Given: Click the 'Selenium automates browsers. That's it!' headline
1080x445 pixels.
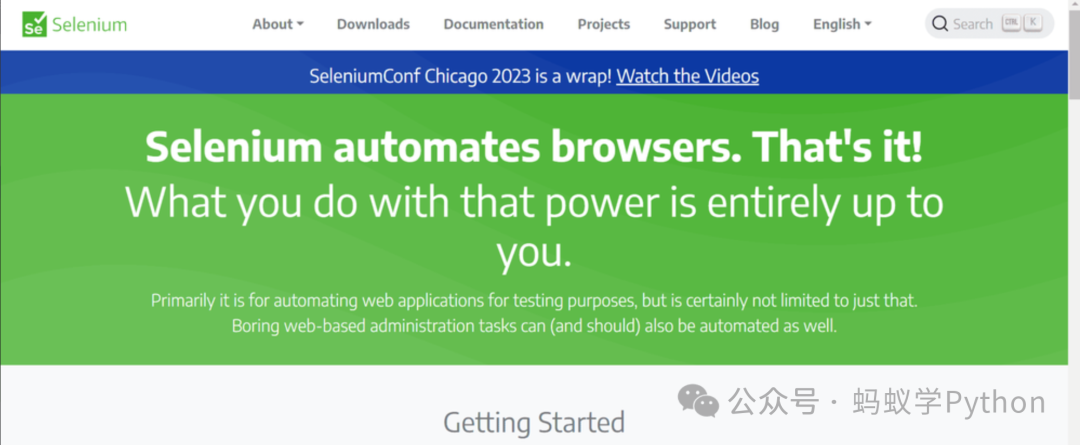Looking at the screenshot, I should coord(534,146).
